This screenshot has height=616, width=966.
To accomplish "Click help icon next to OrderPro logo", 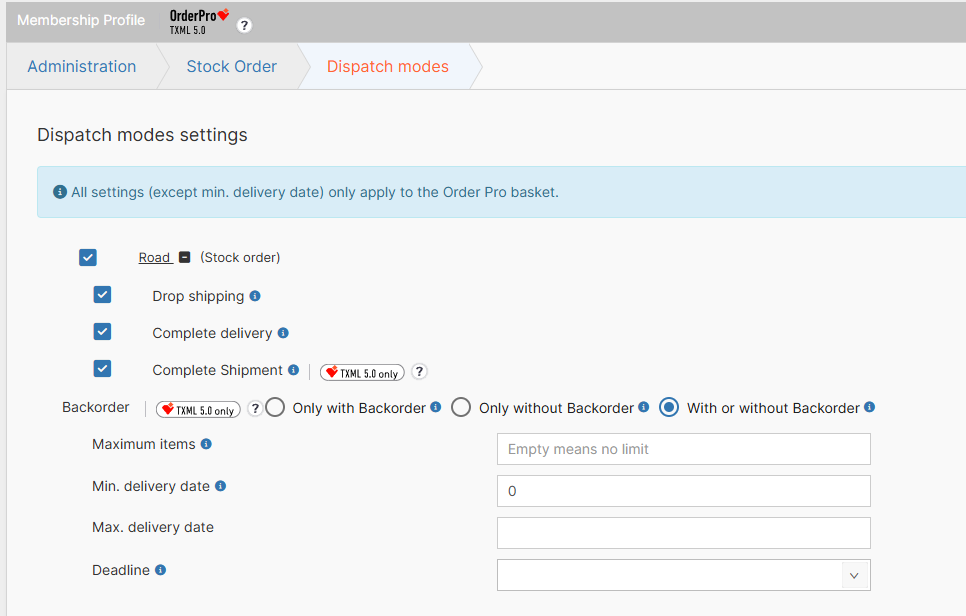I will 245,26.
